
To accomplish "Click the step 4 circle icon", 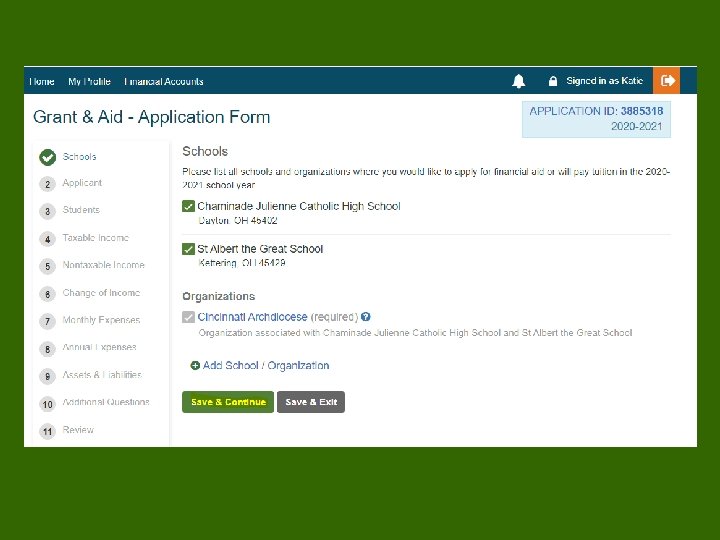I will click(x=47, y=239).
